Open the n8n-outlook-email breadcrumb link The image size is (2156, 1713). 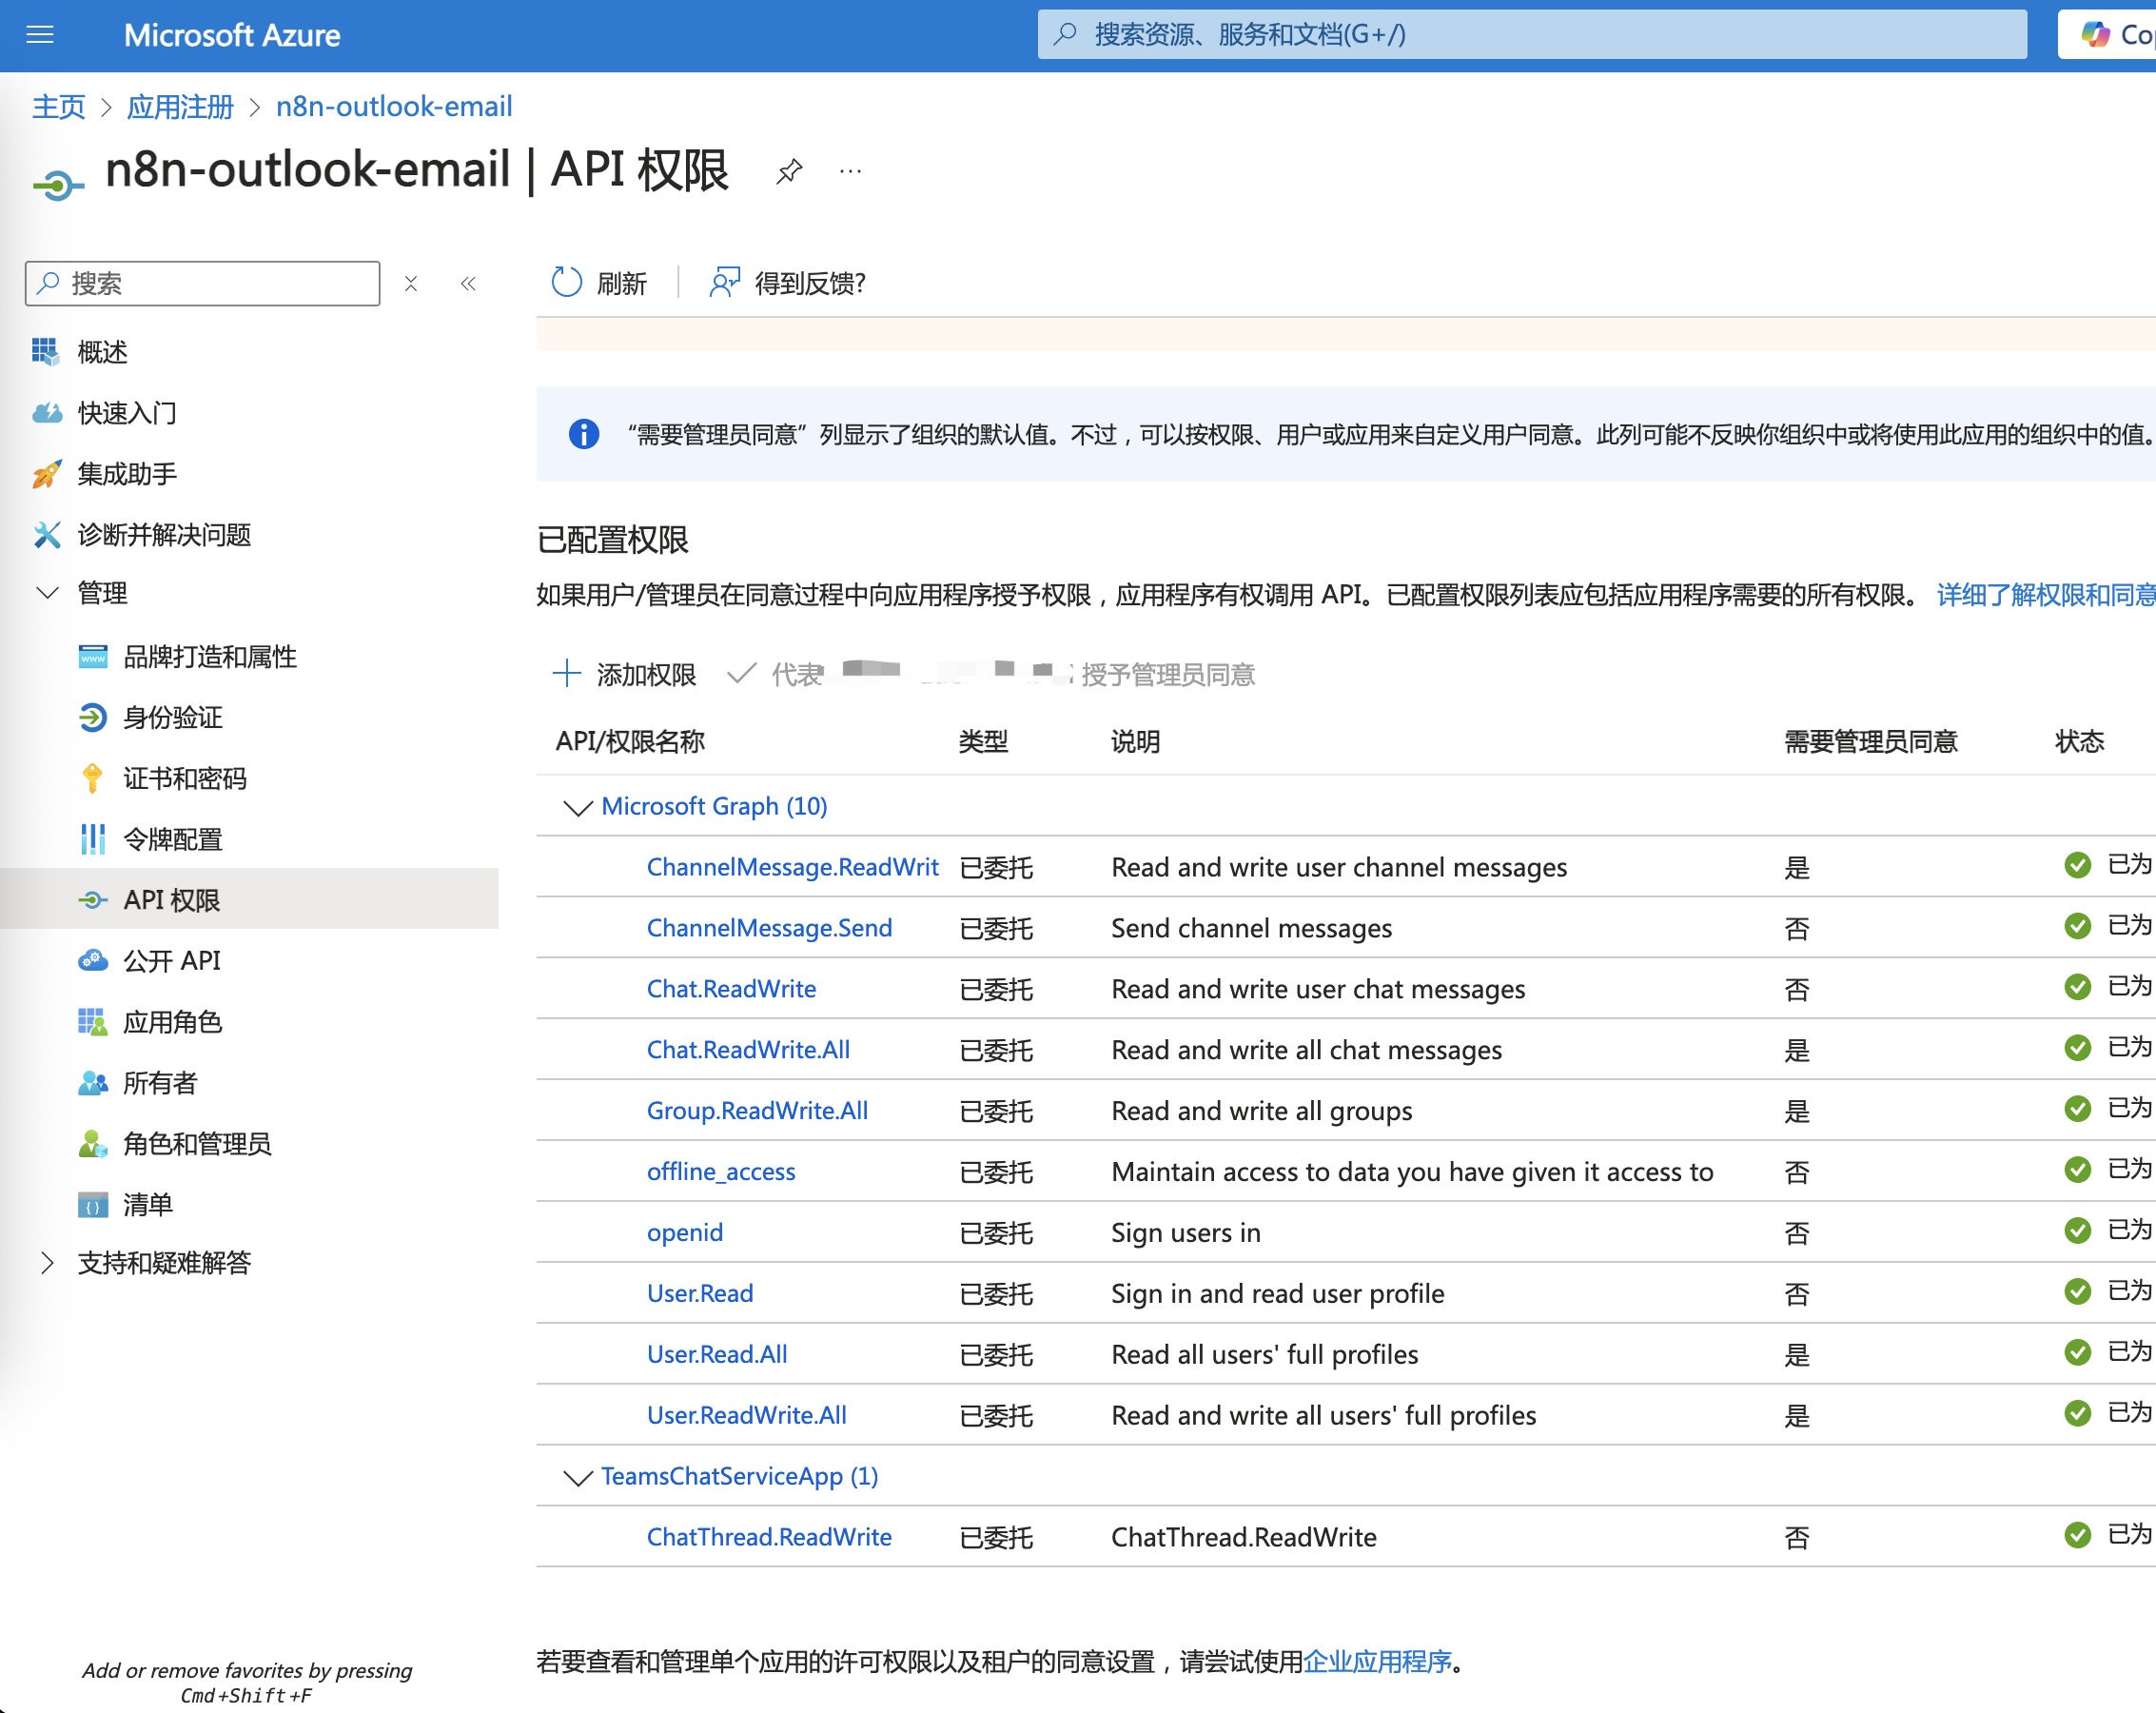(x=394, y=106)
